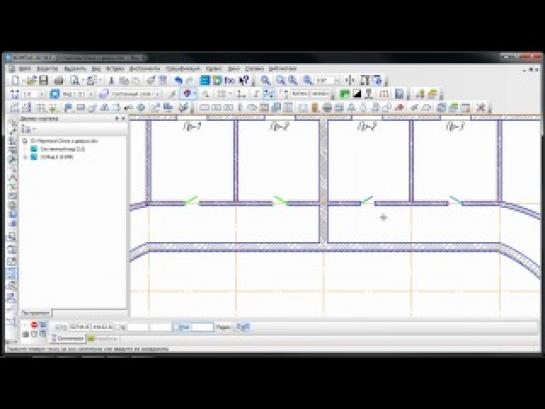Open the view number dropdown
Screen dimensions: 545x409
(91, 94)
